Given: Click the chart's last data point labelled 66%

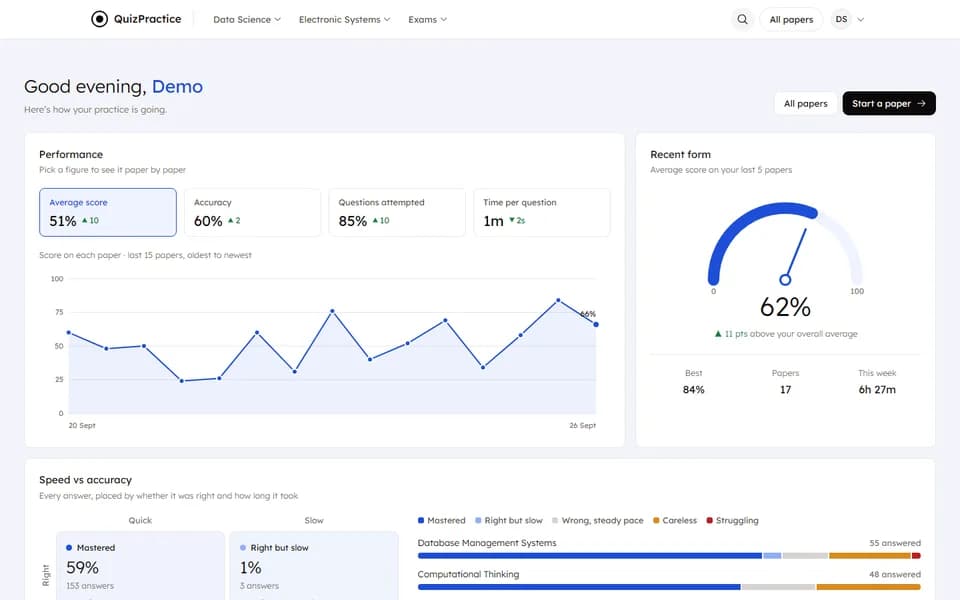Looking at the screenshot, I should point(596,324).
